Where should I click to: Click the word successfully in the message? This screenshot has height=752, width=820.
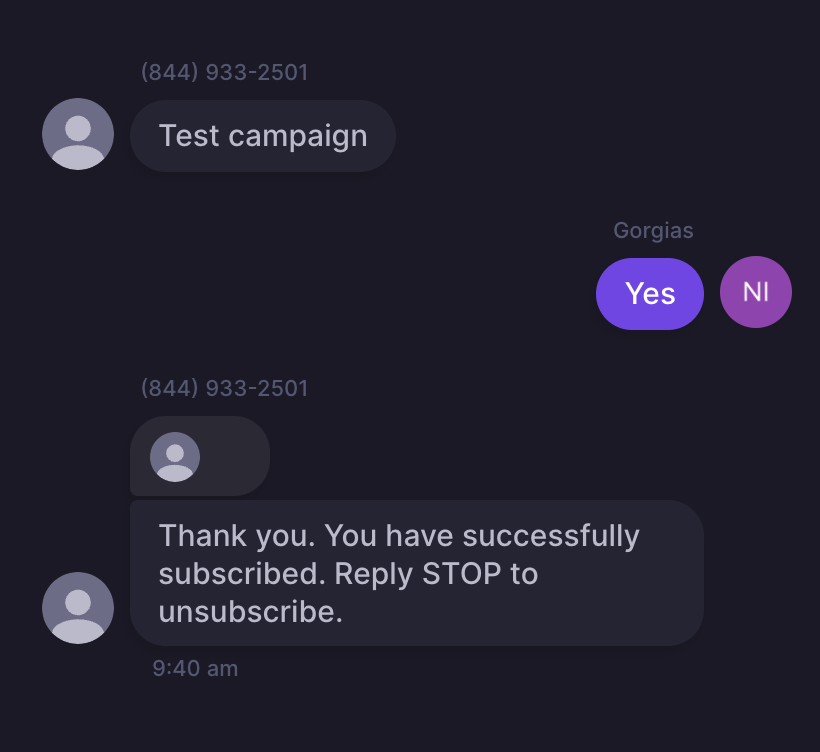click(551, 537)
